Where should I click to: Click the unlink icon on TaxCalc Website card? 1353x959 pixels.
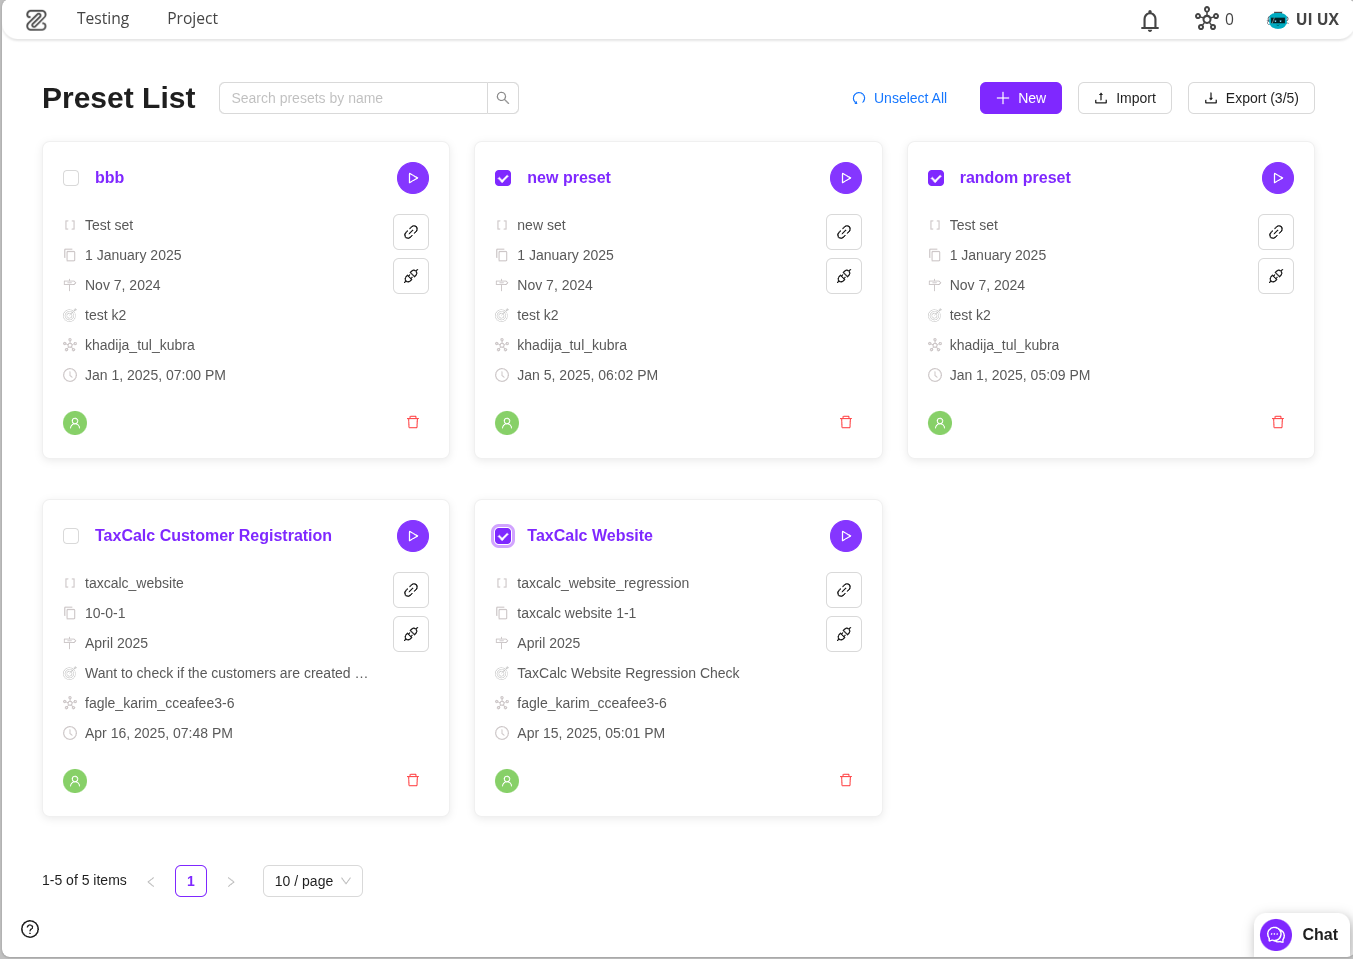pyautogui.click(x=844, y=634)
